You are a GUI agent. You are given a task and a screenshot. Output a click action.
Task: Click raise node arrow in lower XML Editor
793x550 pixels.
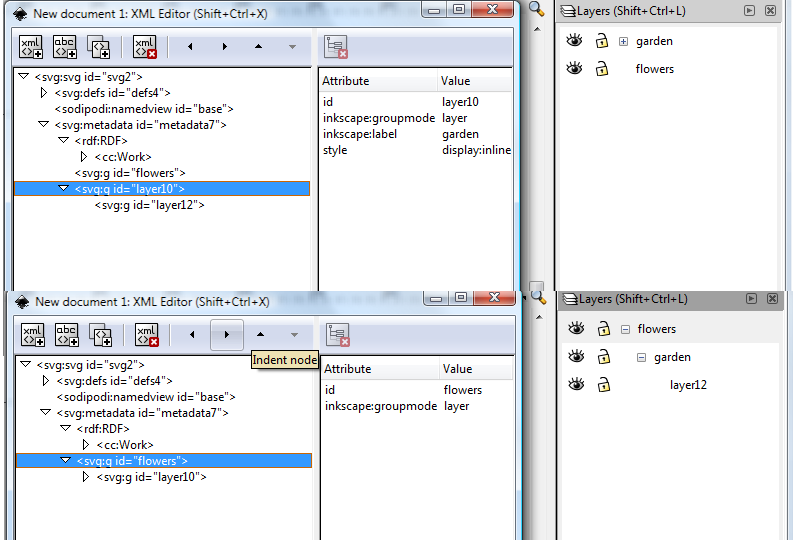(260, 335)
